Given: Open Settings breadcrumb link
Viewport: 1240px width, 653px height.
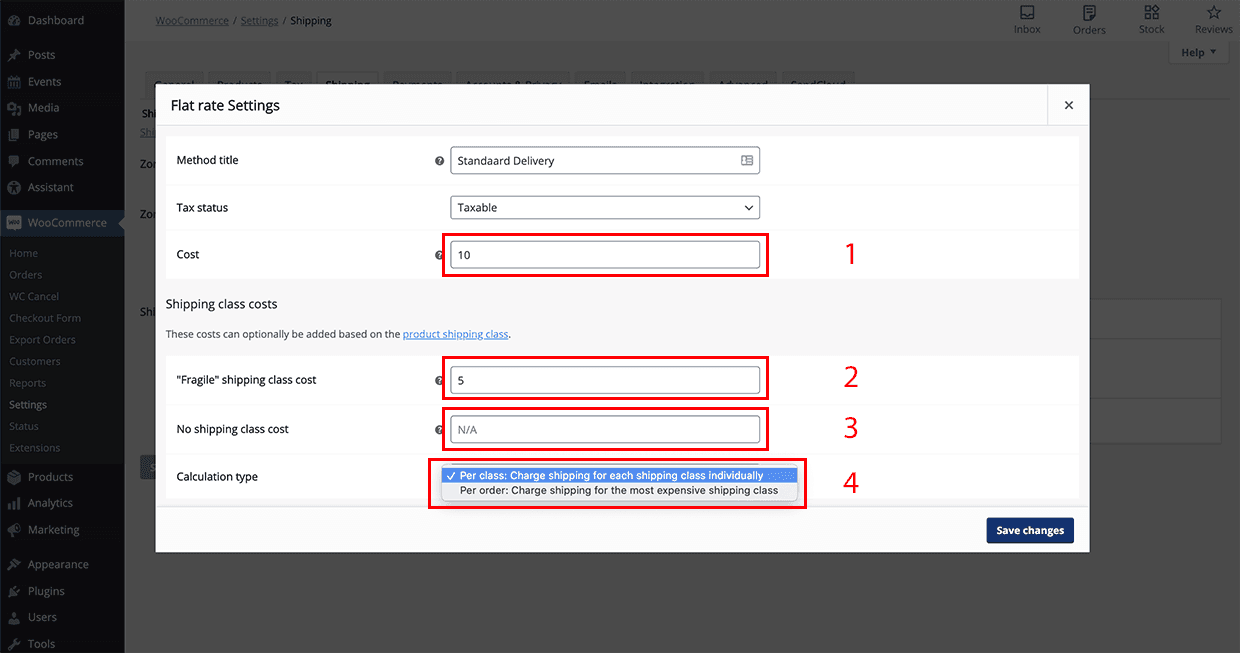Looking at the screenshot, I should (260, 20).
